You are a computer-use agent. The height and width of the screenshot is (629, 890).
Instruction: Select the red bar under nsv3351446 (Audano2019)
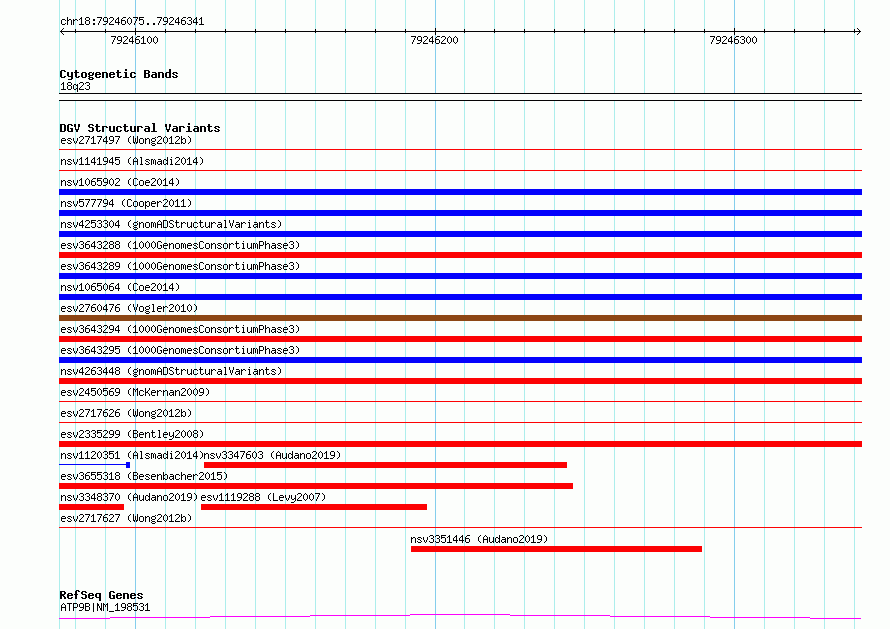(x=556, y=549)
